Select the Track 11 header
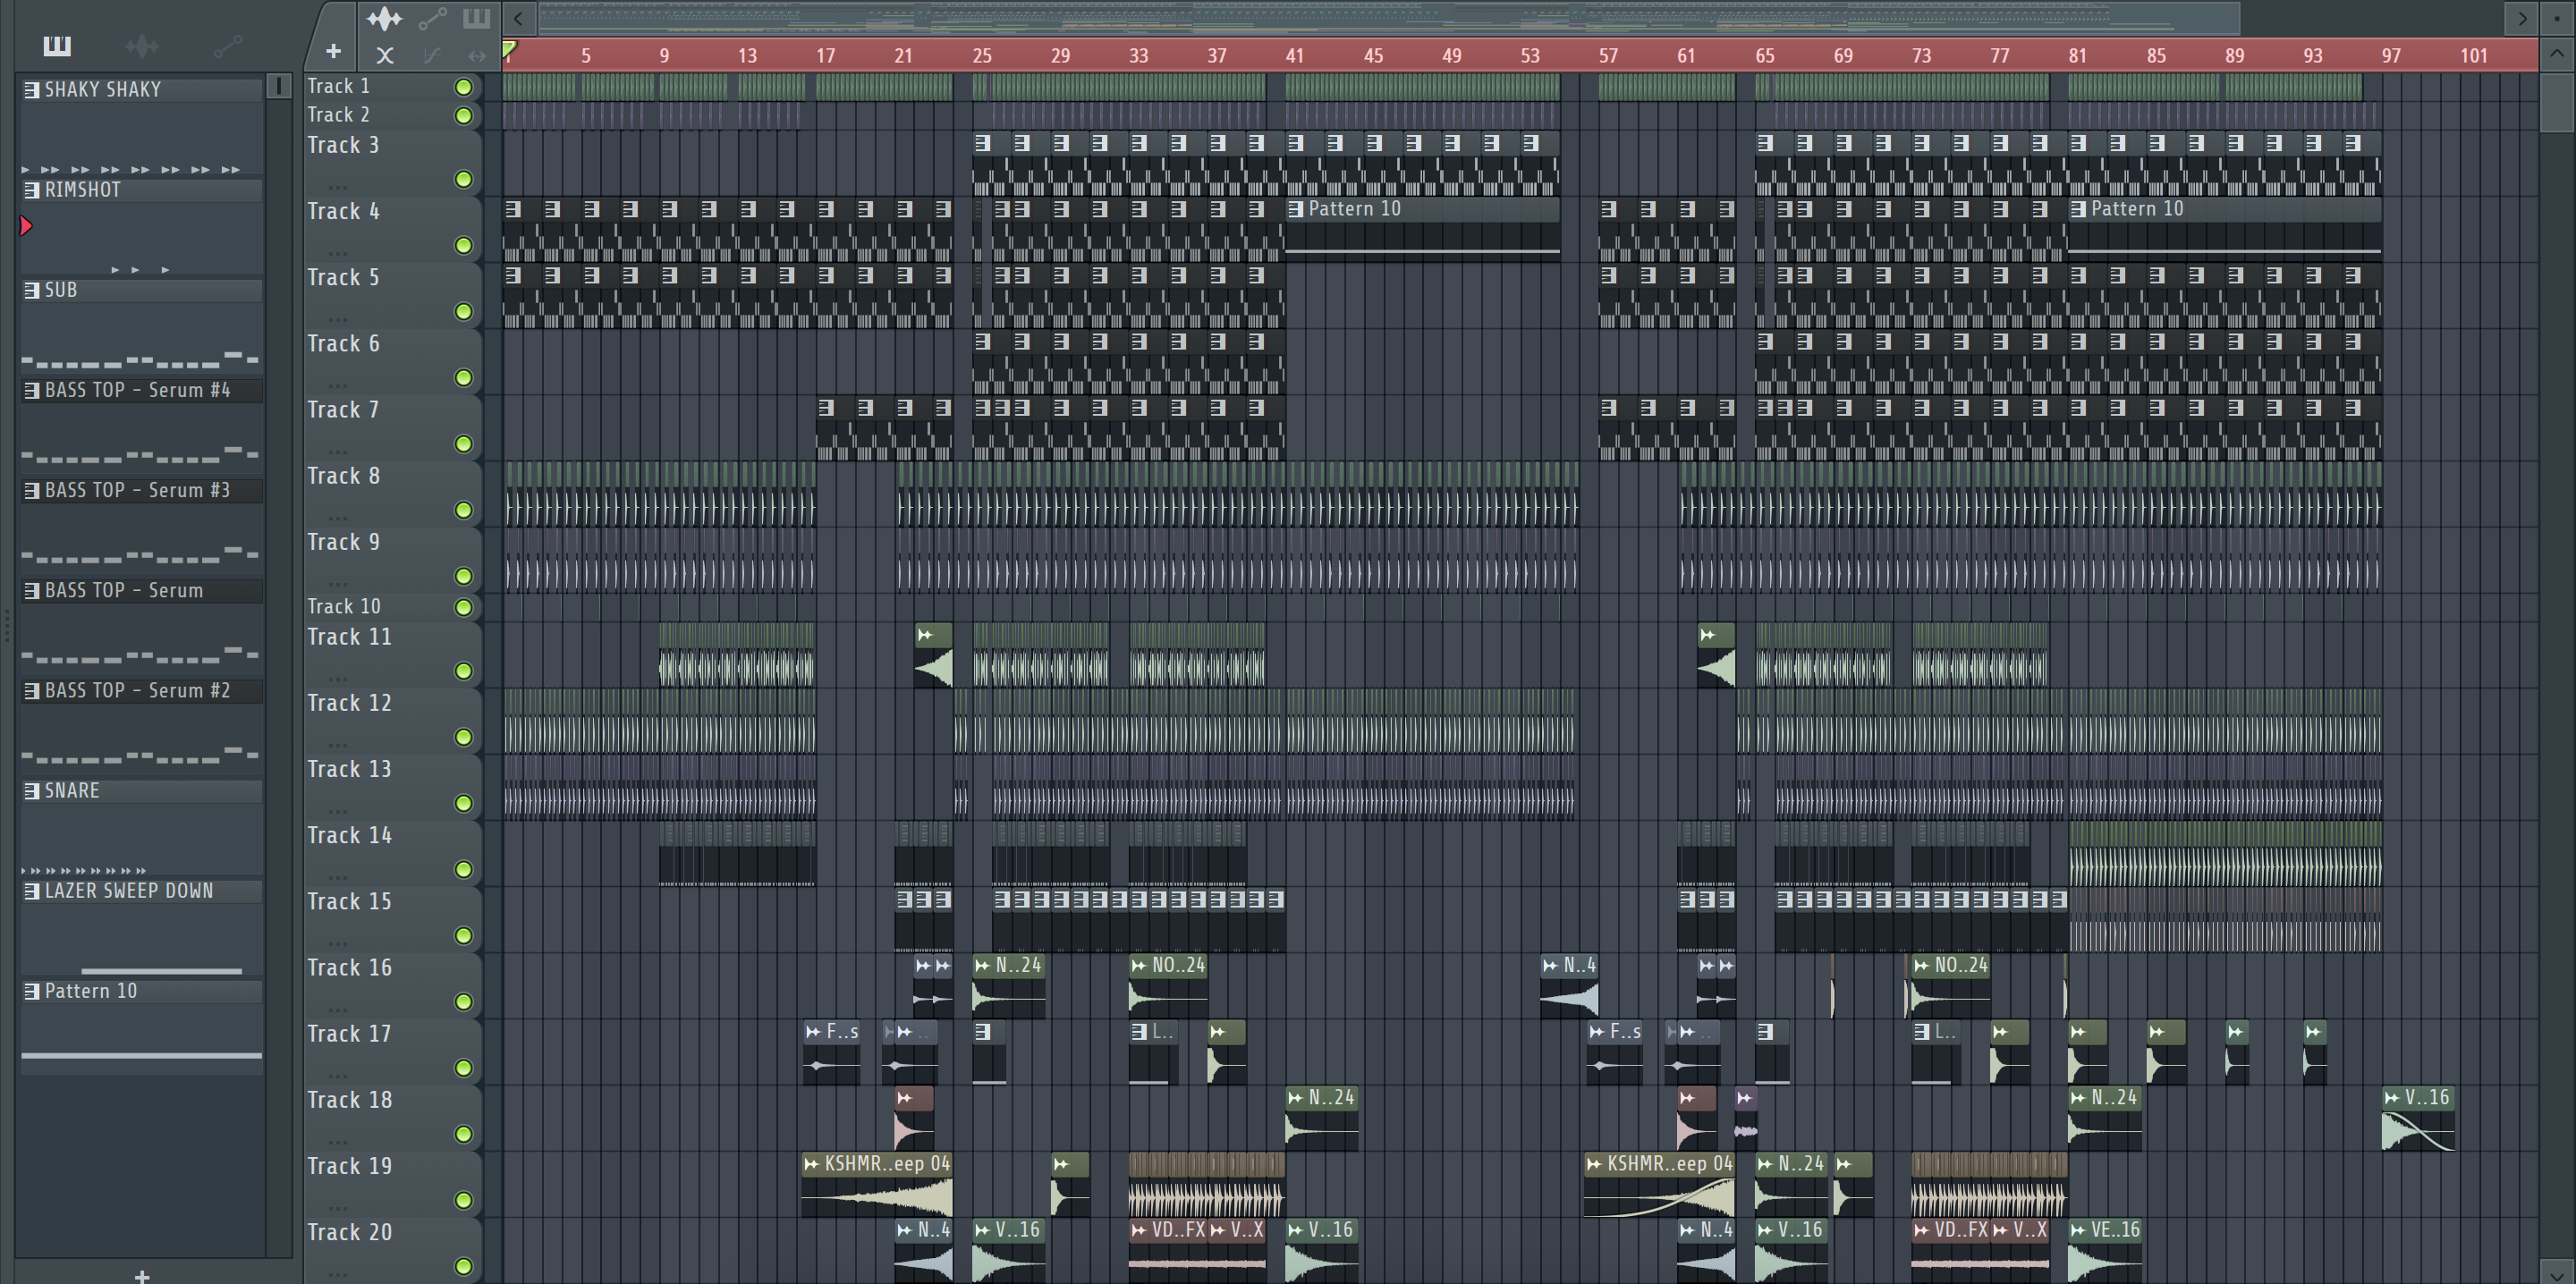 392,654
